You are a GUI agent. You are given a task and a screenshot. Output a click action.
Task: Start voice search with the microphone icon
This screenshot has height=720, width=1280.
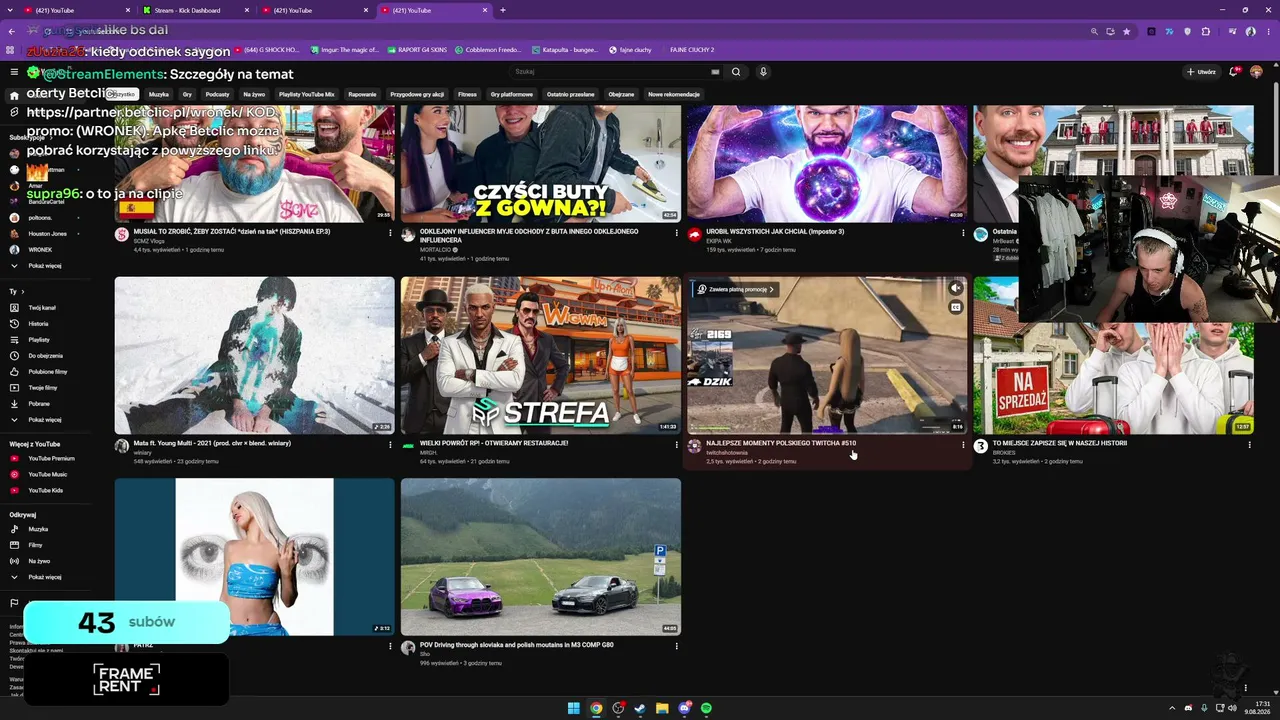point(763,72)
